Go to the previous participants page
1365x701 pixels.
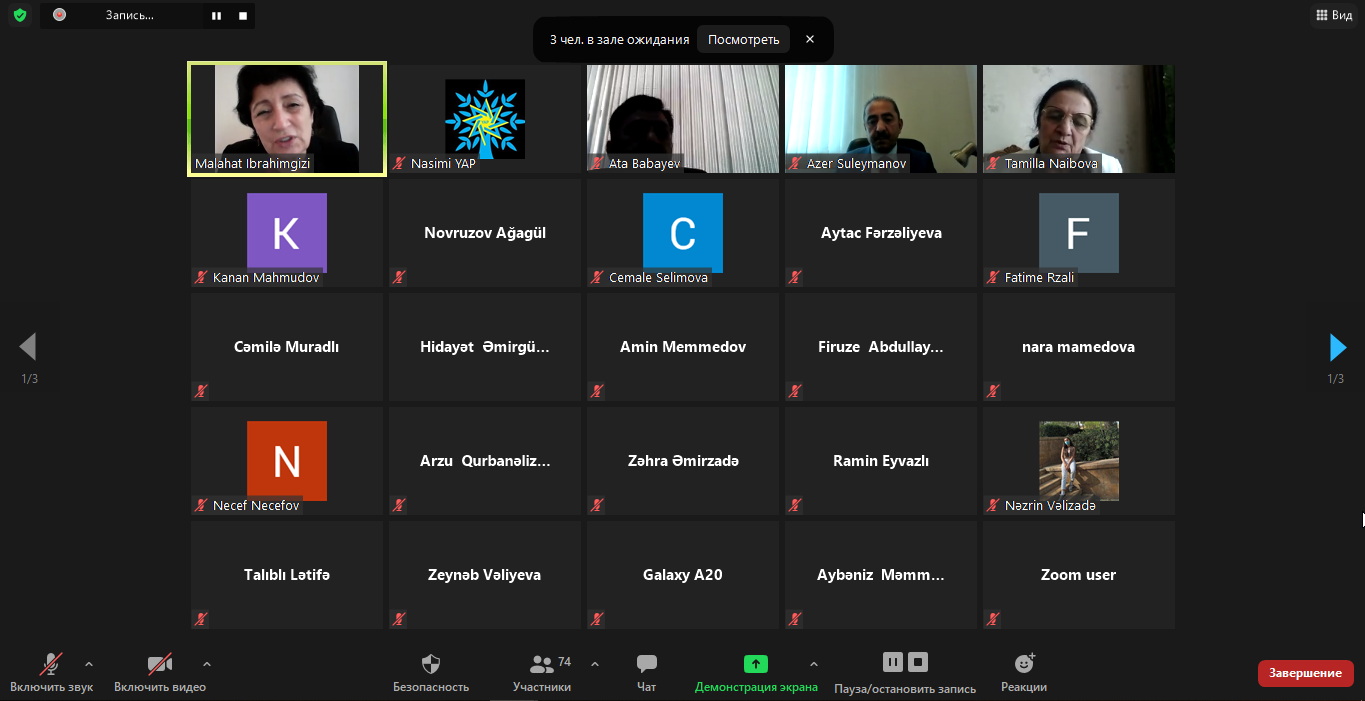point(28,347)
